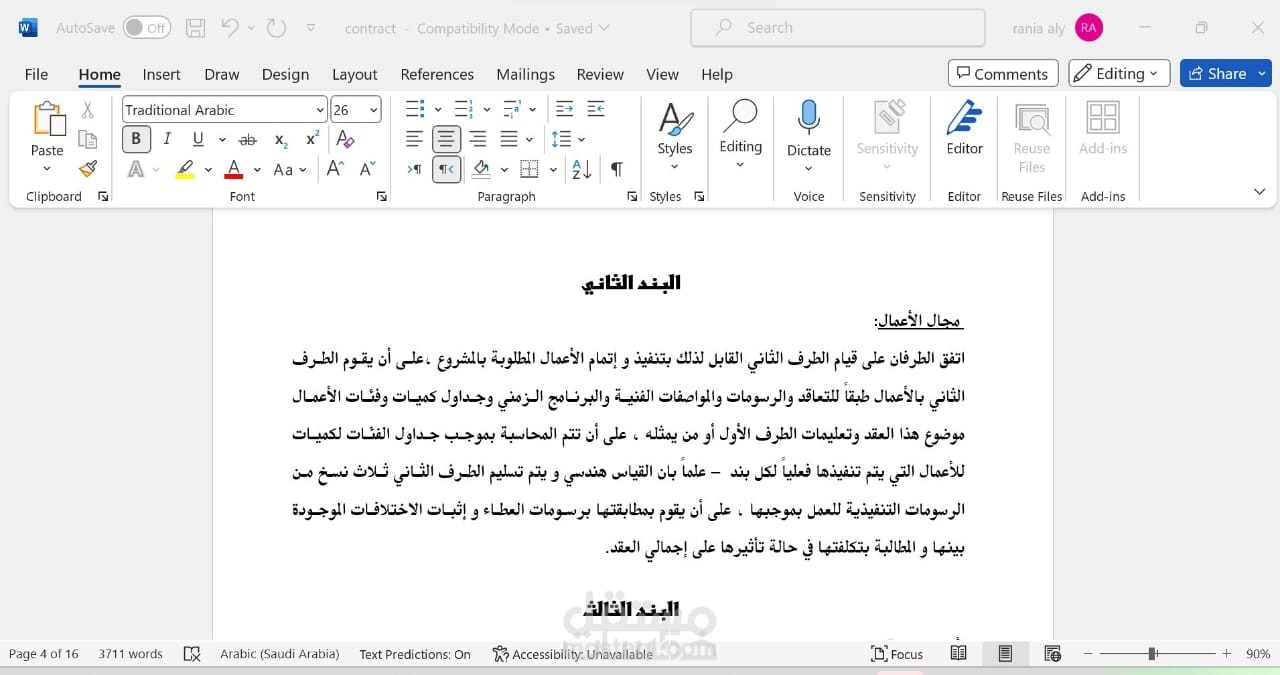Screen dimensions: 1280x675
Task: Select the Format Painter brush icon
Action: (88, 169)
